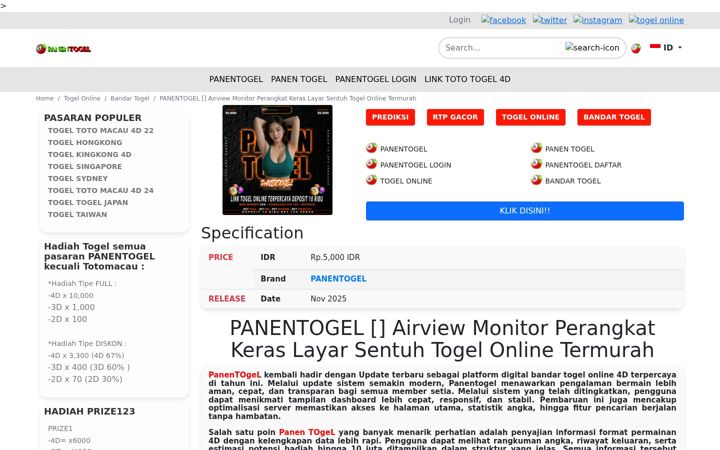720x450 pixels.
Task: Click the Indonesian flag language selector
Action: (x=655, y=46)
